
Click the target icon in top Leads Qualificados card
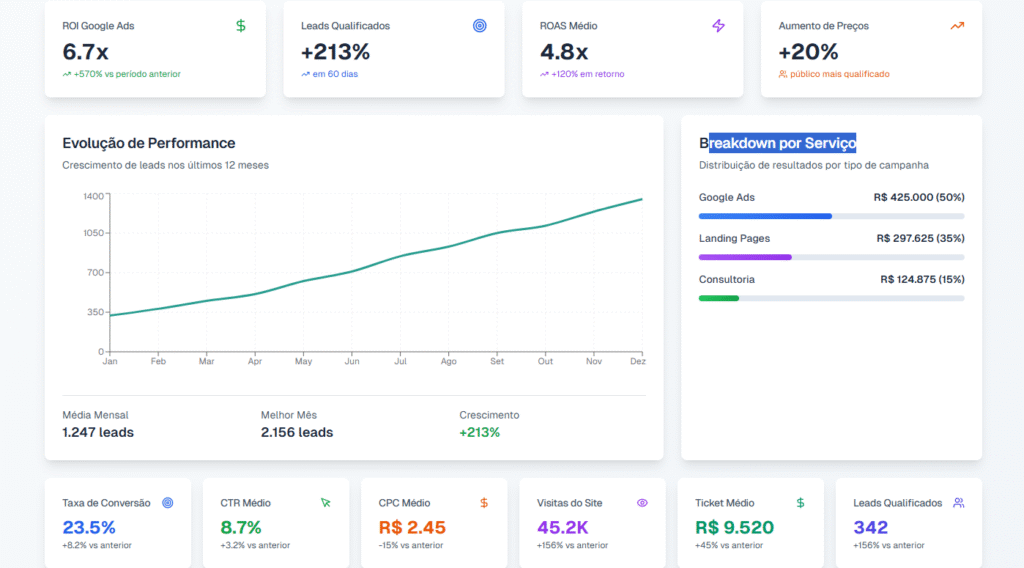tap(479, 26)
